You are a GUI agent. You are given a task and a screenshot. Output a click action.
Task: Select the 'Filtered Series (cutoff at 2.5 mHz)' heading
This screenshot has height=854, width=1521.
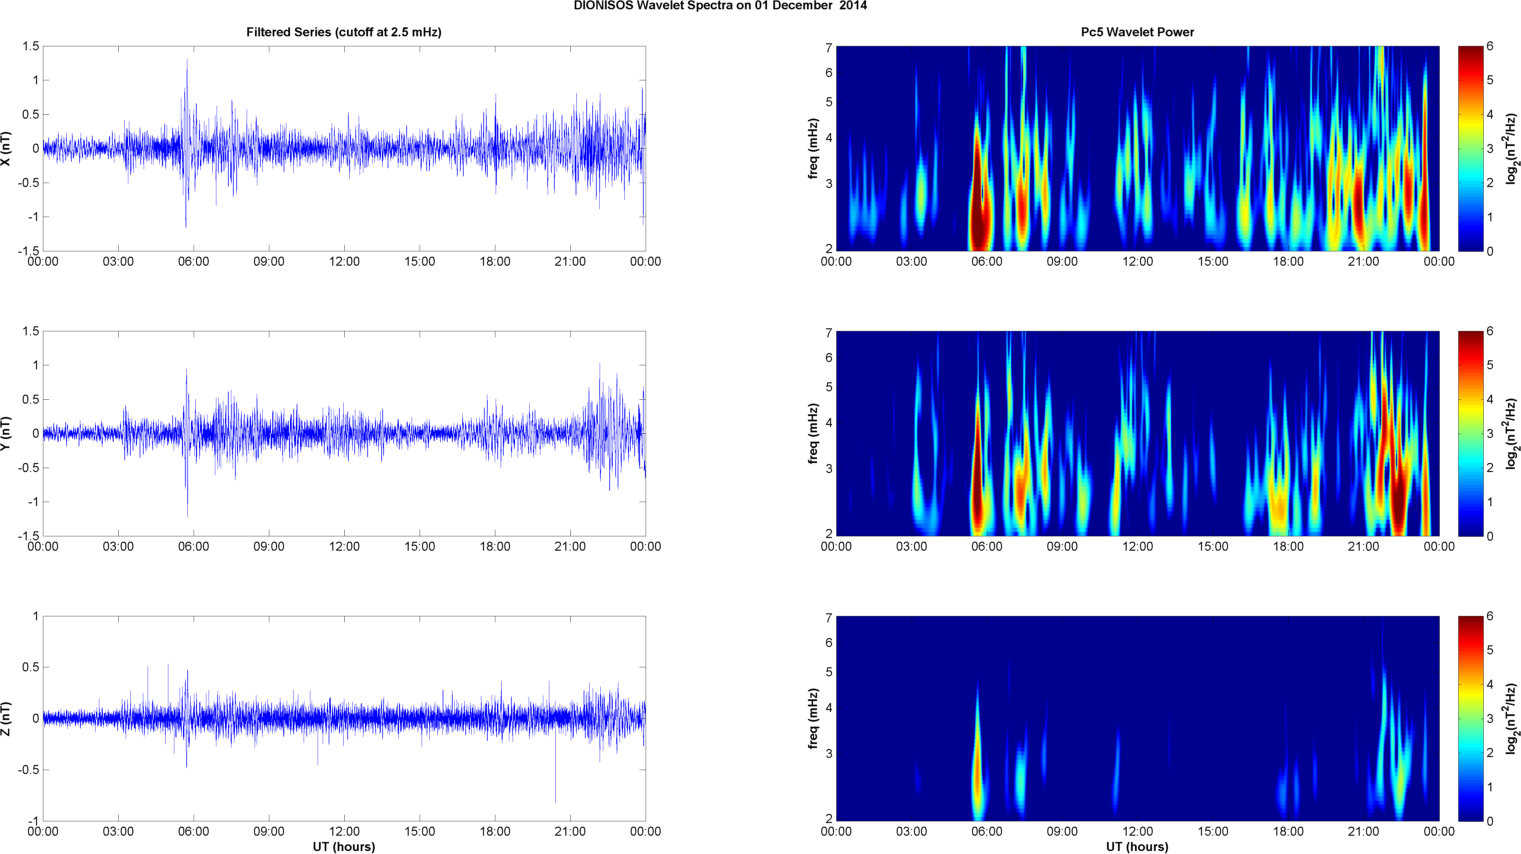tap(344, 32)
